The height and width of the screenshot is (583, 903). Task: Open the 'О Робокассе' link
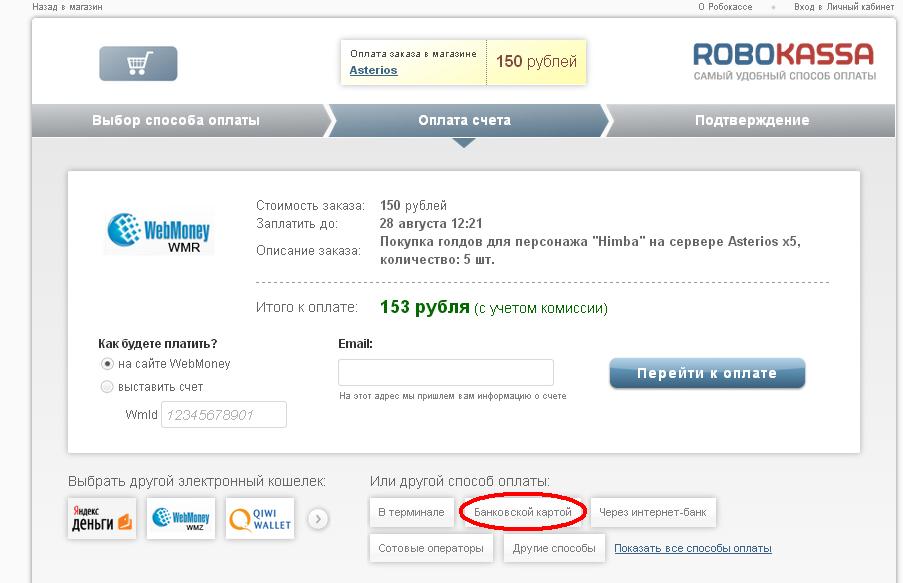click(x=725, y=7)
